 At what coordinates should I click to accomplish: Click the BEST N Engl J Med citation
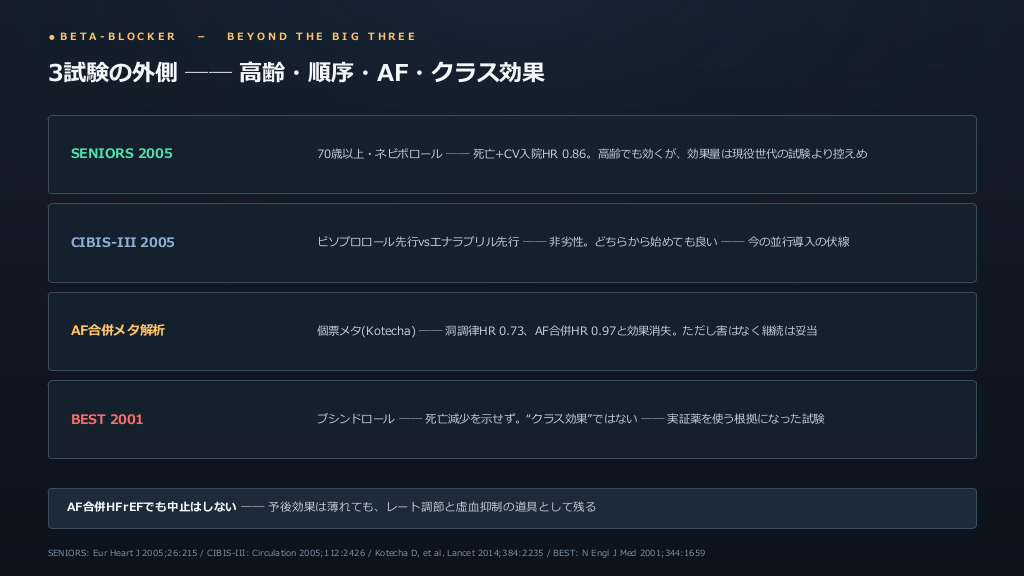click(629, 553)
